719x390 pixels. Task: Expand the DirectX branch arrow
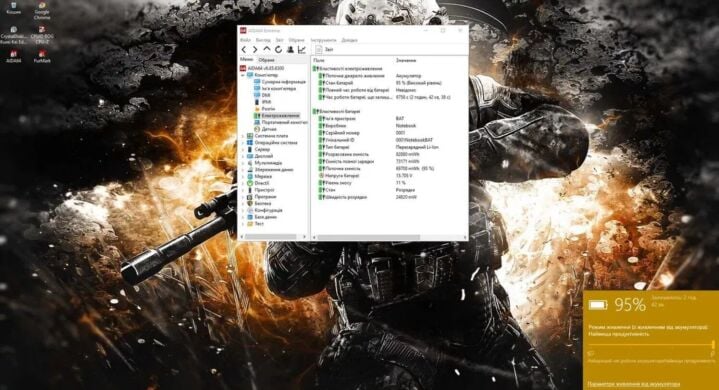tap(243, 183)
